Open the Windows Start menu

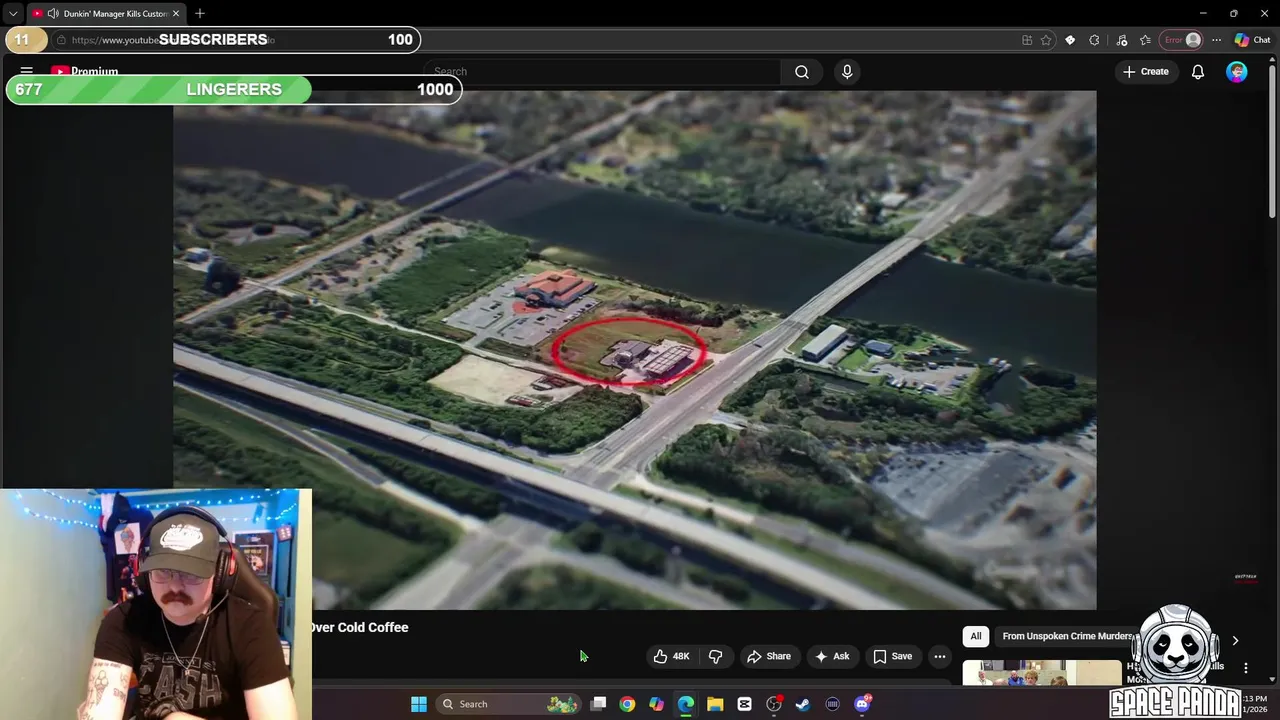tap(419, 704)
